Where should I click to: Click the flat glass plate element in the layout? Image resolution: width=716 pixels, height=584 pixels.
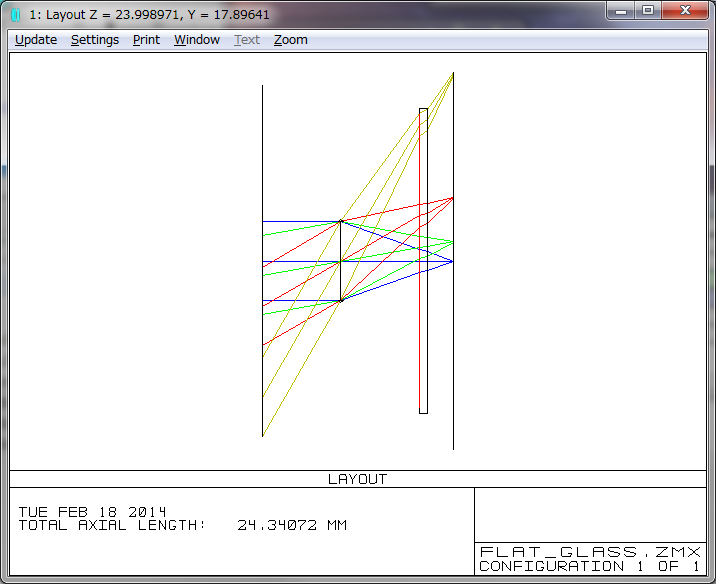424,261
